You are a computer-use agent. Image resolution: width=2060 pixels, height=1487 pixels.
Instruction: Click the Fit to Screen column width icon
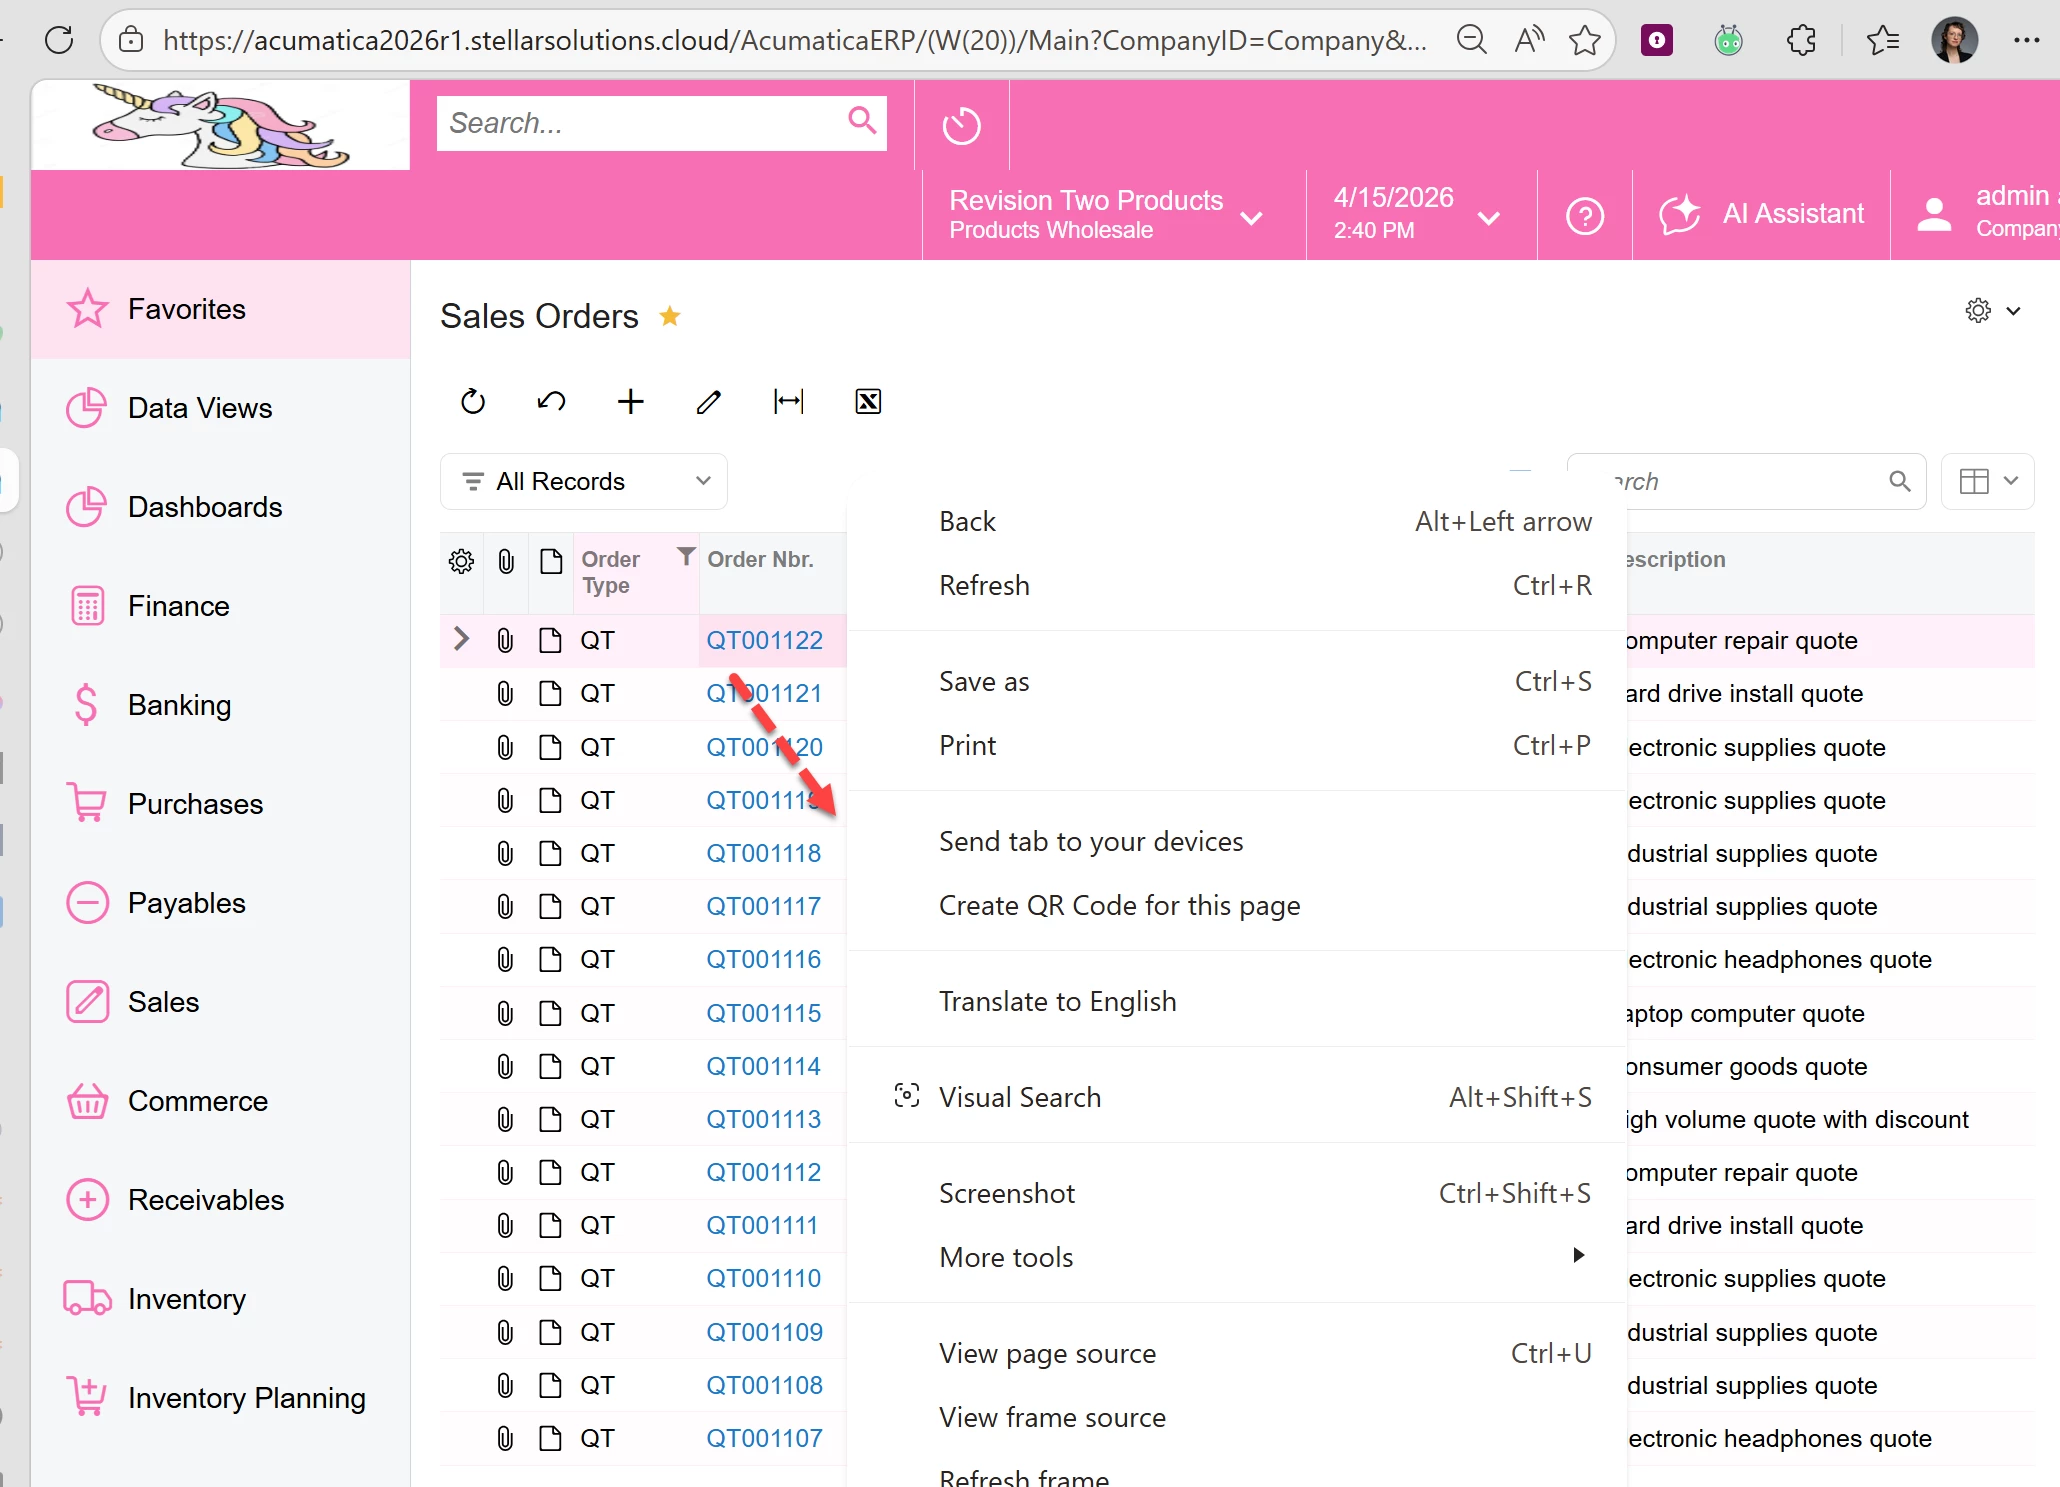coord(788,402)
